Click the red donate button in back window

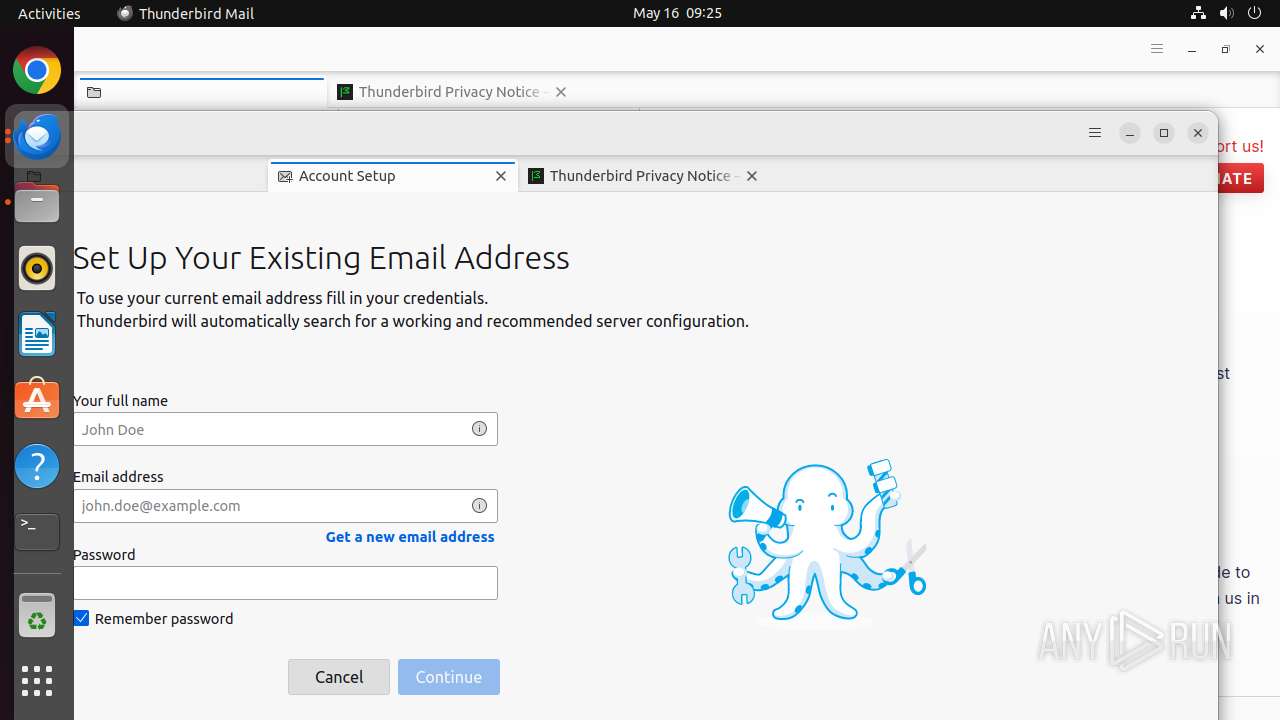click(1241, 178)
